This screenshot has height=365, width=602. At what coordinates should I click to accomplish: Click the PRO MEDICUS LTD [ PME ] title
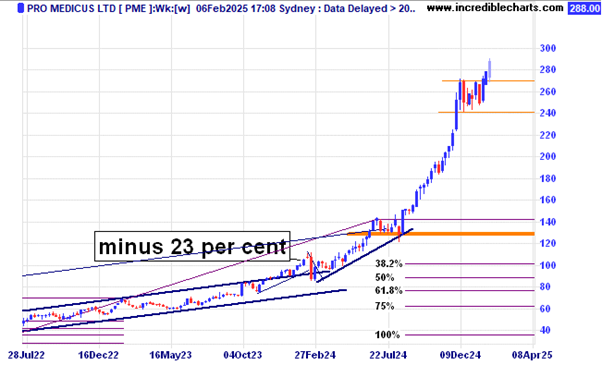pyautogui.click(x=89, y=8)
